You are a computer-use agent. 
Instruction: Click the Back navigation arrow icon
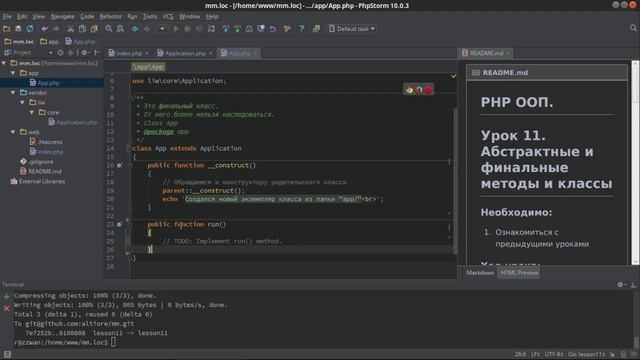tap(135, 29)
